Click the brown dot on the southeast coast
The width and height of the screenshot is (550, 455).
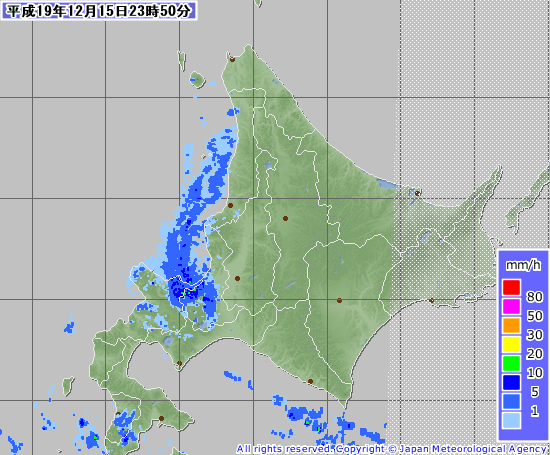[x=310, y=381]
